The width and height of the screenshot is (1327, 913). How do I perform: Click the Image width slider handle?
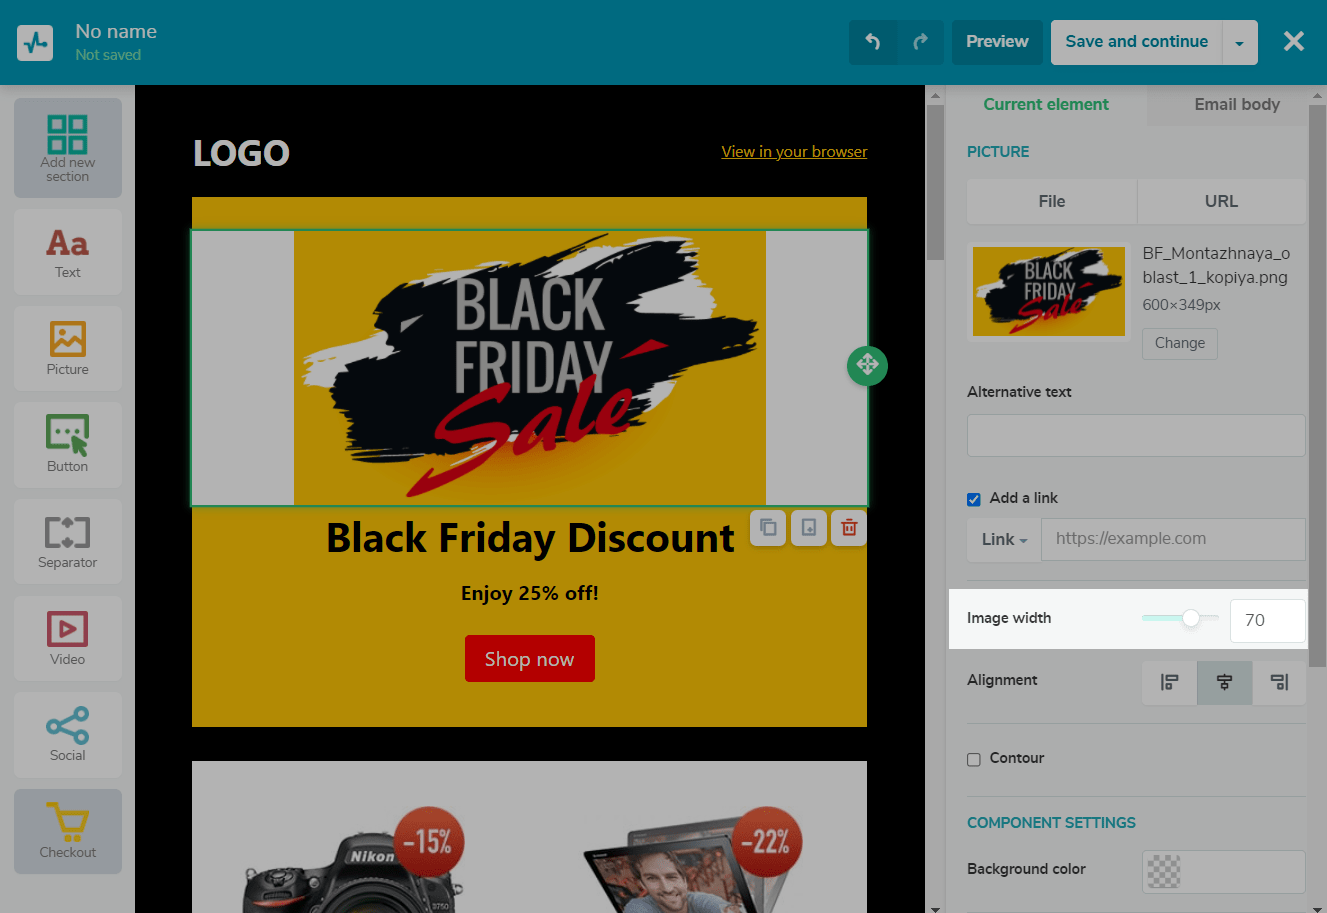[x=1190, y=618]
